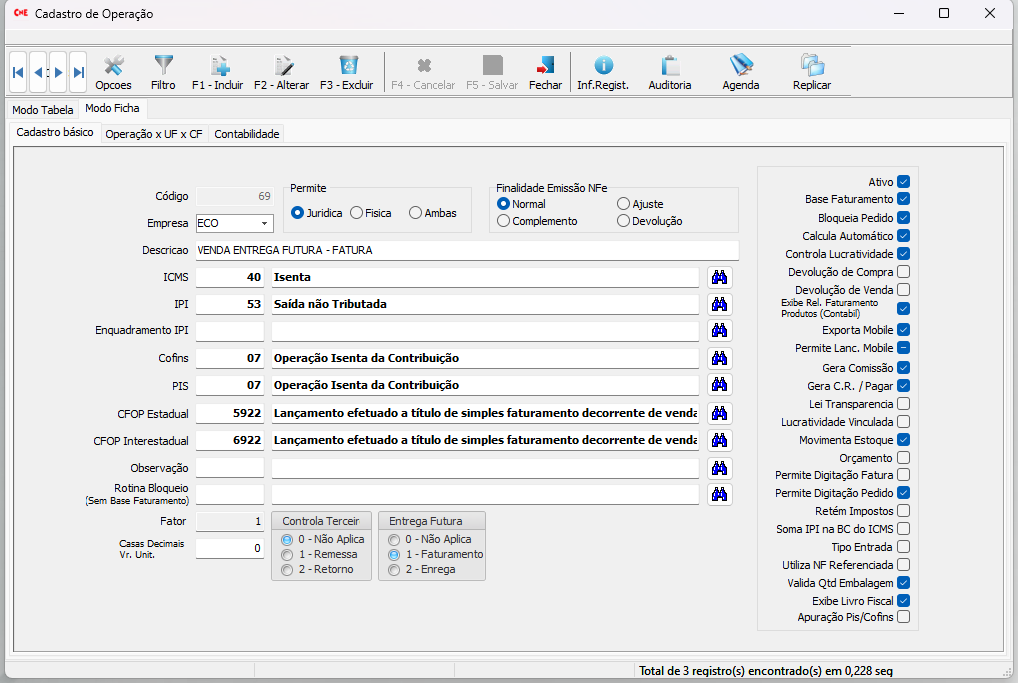
Task: Go to the last record arrow
Action: (78, 72)
